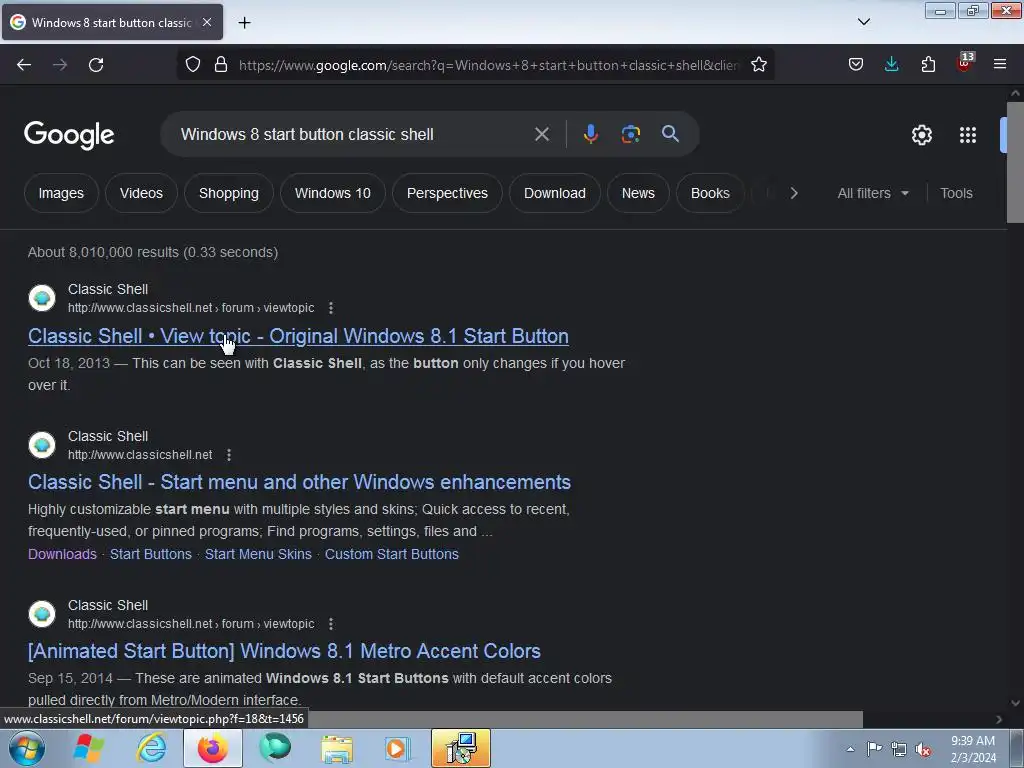The image size is (1024, 768).
Task: Switch to Firefox in the taskbar
Action: 213,748
